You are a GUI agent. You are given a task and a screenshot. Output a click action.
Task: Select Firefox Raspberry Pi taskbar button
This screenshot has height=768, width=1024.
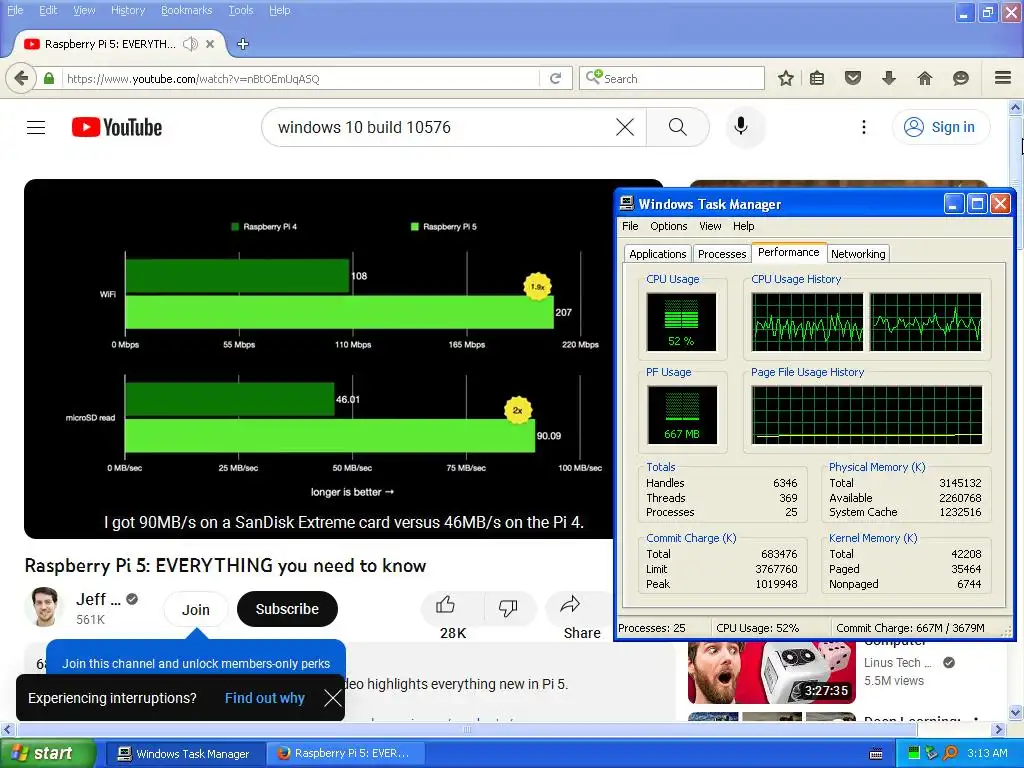pos(345,754)
